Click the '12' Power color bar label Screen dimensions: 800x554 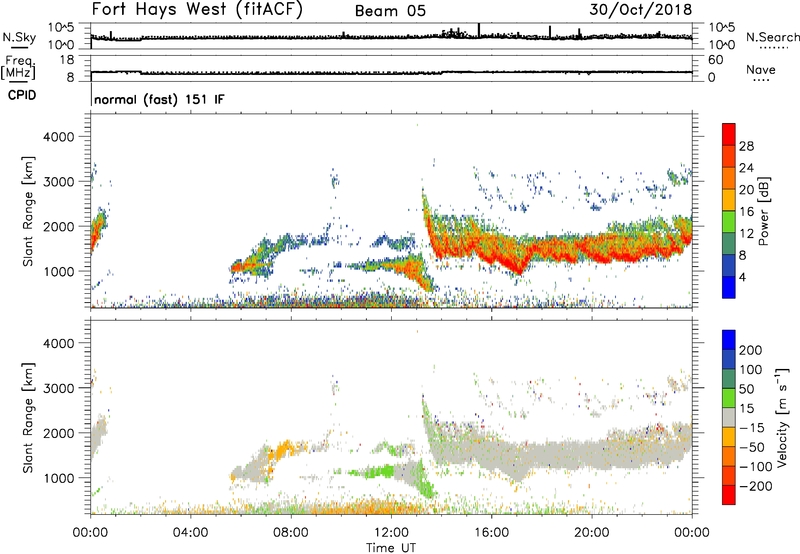746,234
